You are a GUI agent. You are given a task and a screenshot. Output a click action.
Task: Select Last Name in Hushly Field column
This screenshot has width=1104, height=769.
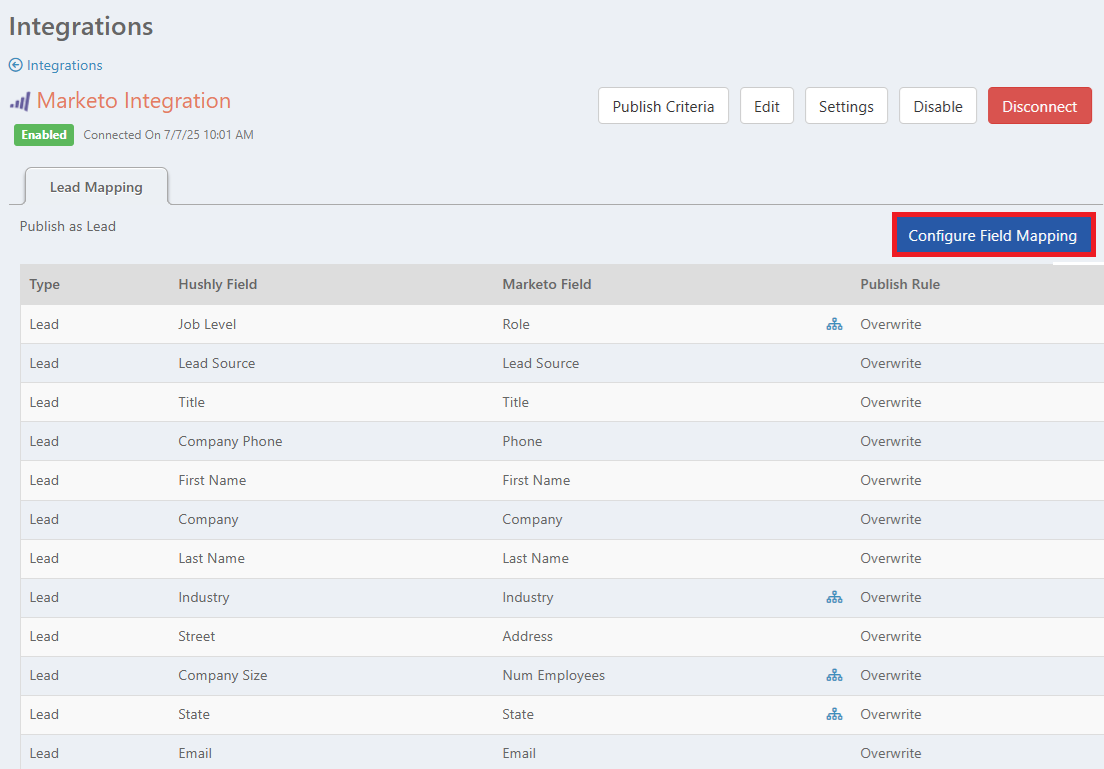[211, 558]
